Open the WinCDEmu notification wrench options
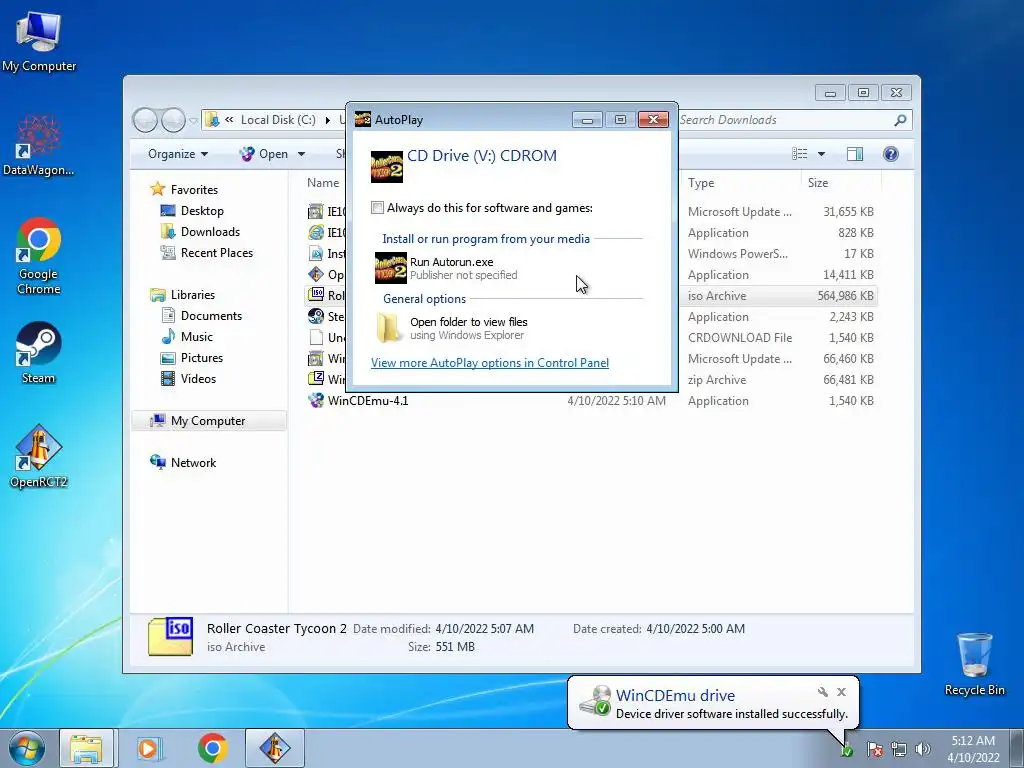Image resolution: width=1024 pixels, height=768 pixels. tap(823, 692)
